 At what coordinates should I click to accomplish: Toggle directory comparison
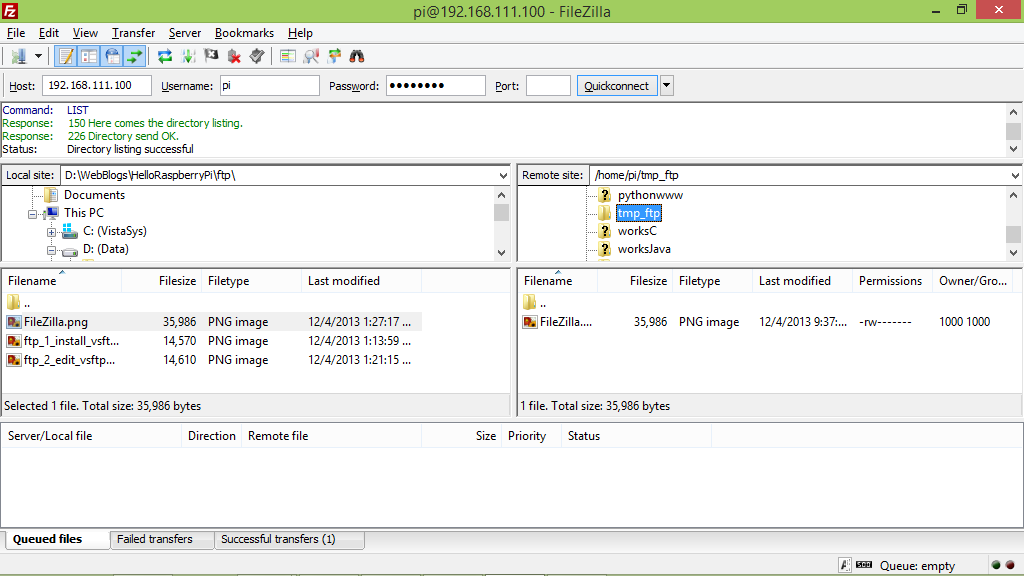(x=311, y=56)
